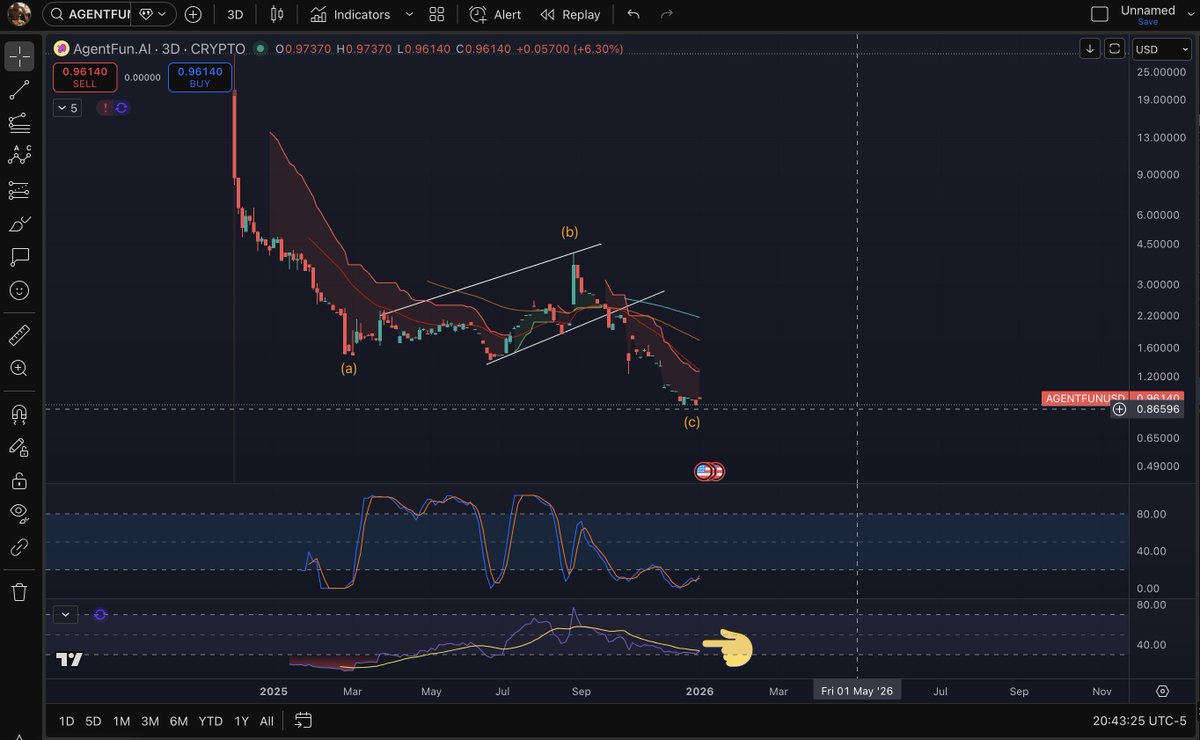The height and width of the screenshot is (740, 1200).
Task: Open the emoji icons tool
Action: pos(19,291)
